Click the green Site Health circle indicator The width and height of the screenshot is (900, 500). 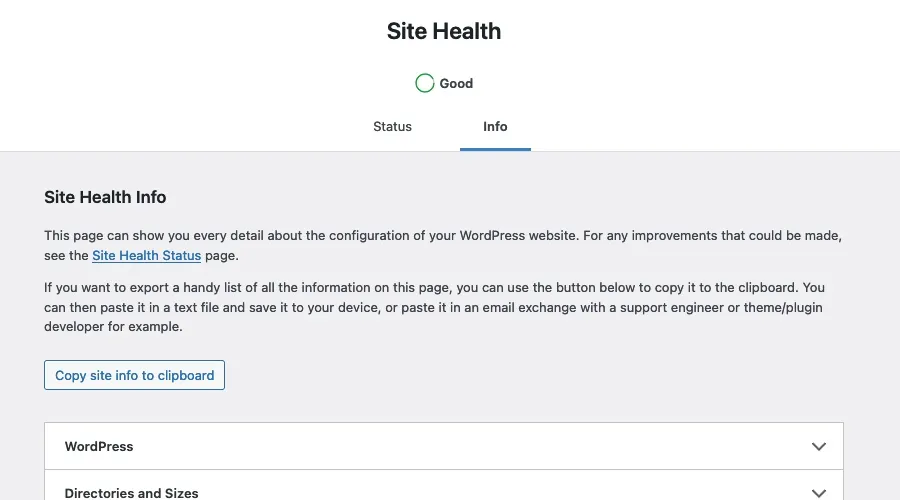click(x=425, y=83)
